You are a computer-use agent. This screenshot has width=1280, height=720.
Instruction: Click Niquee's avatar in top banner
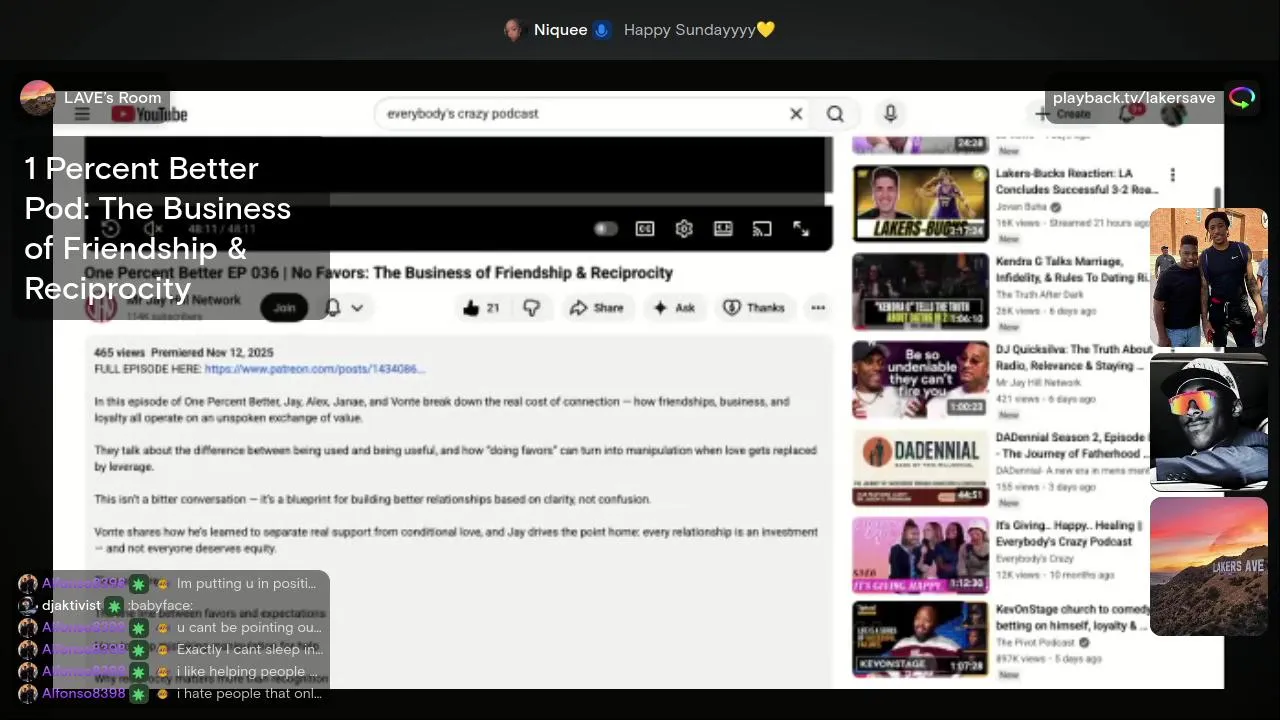pyautogui.click(x=514, y=30)
